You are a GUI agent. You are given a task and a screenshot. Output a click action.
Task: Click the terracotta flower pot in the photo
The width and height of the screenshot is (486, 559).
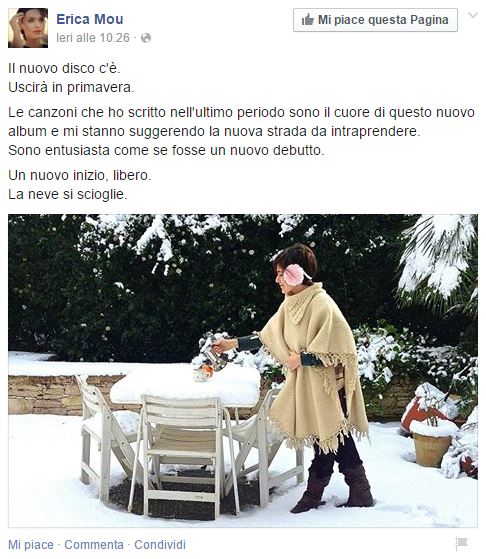tap(432, 446)
